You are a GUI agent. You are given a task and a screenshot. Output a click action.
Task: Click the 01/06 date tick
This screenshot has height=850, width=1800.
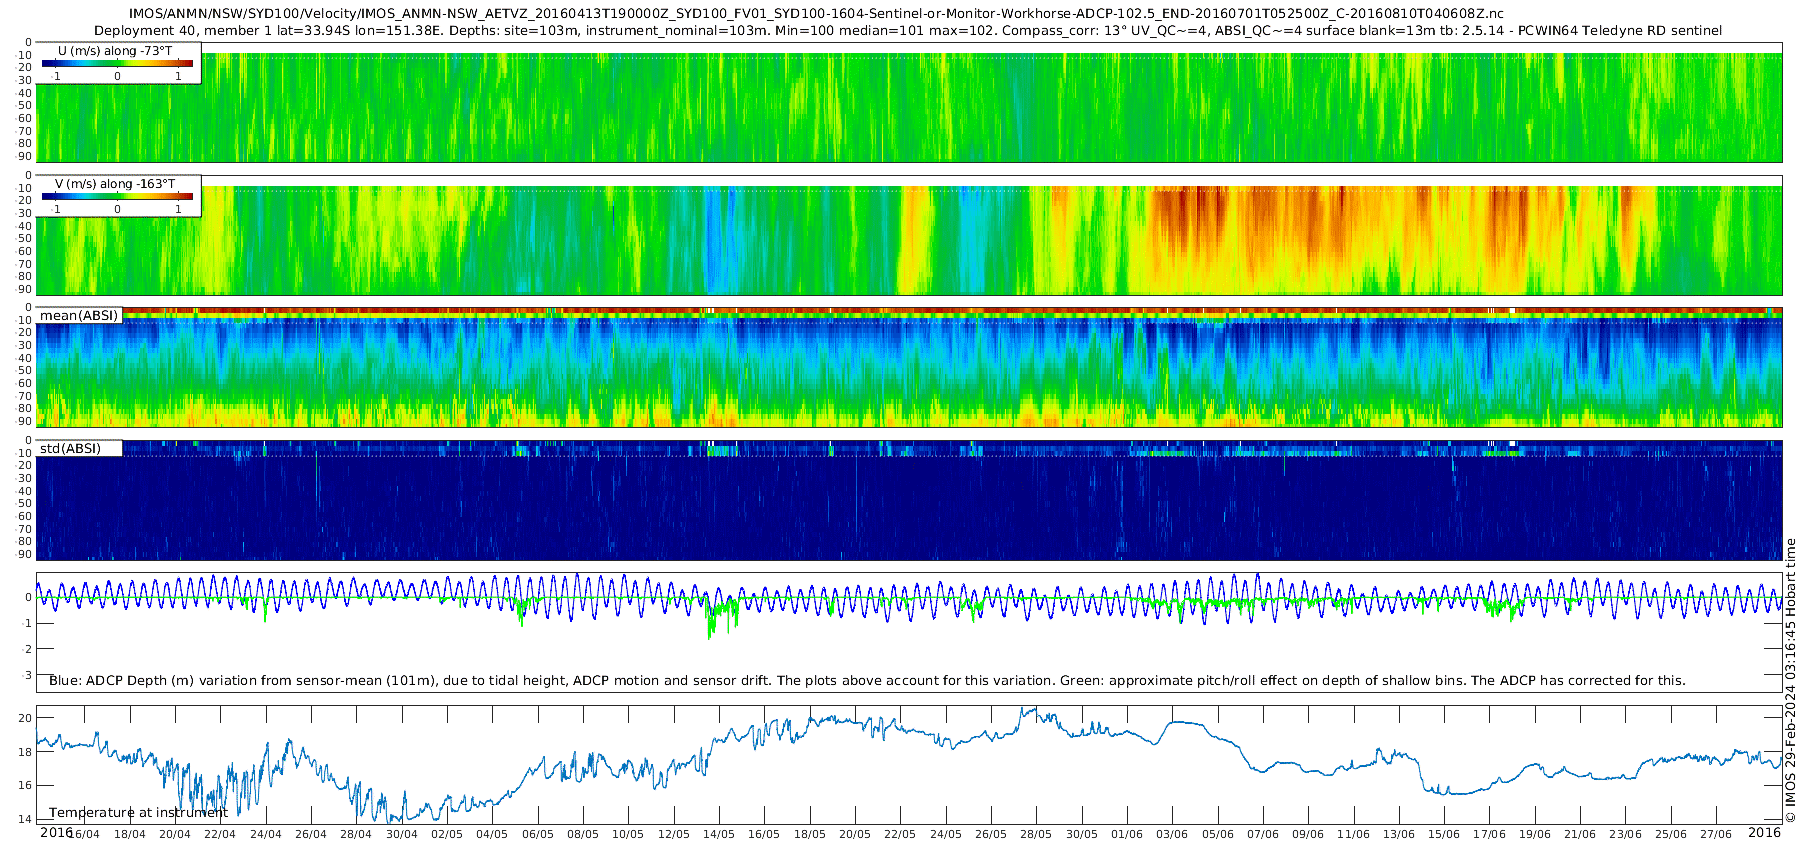tap(1127, 834)
